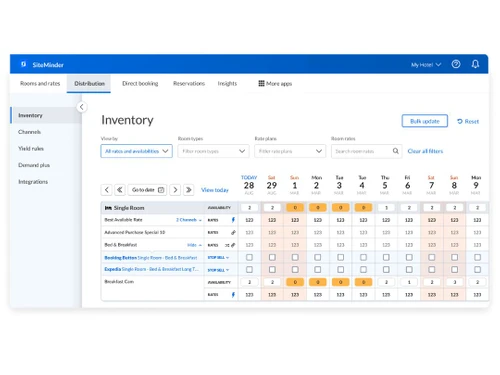
Task: Tick Expedia stop sell for the 28th
Action: coord(249,269)
